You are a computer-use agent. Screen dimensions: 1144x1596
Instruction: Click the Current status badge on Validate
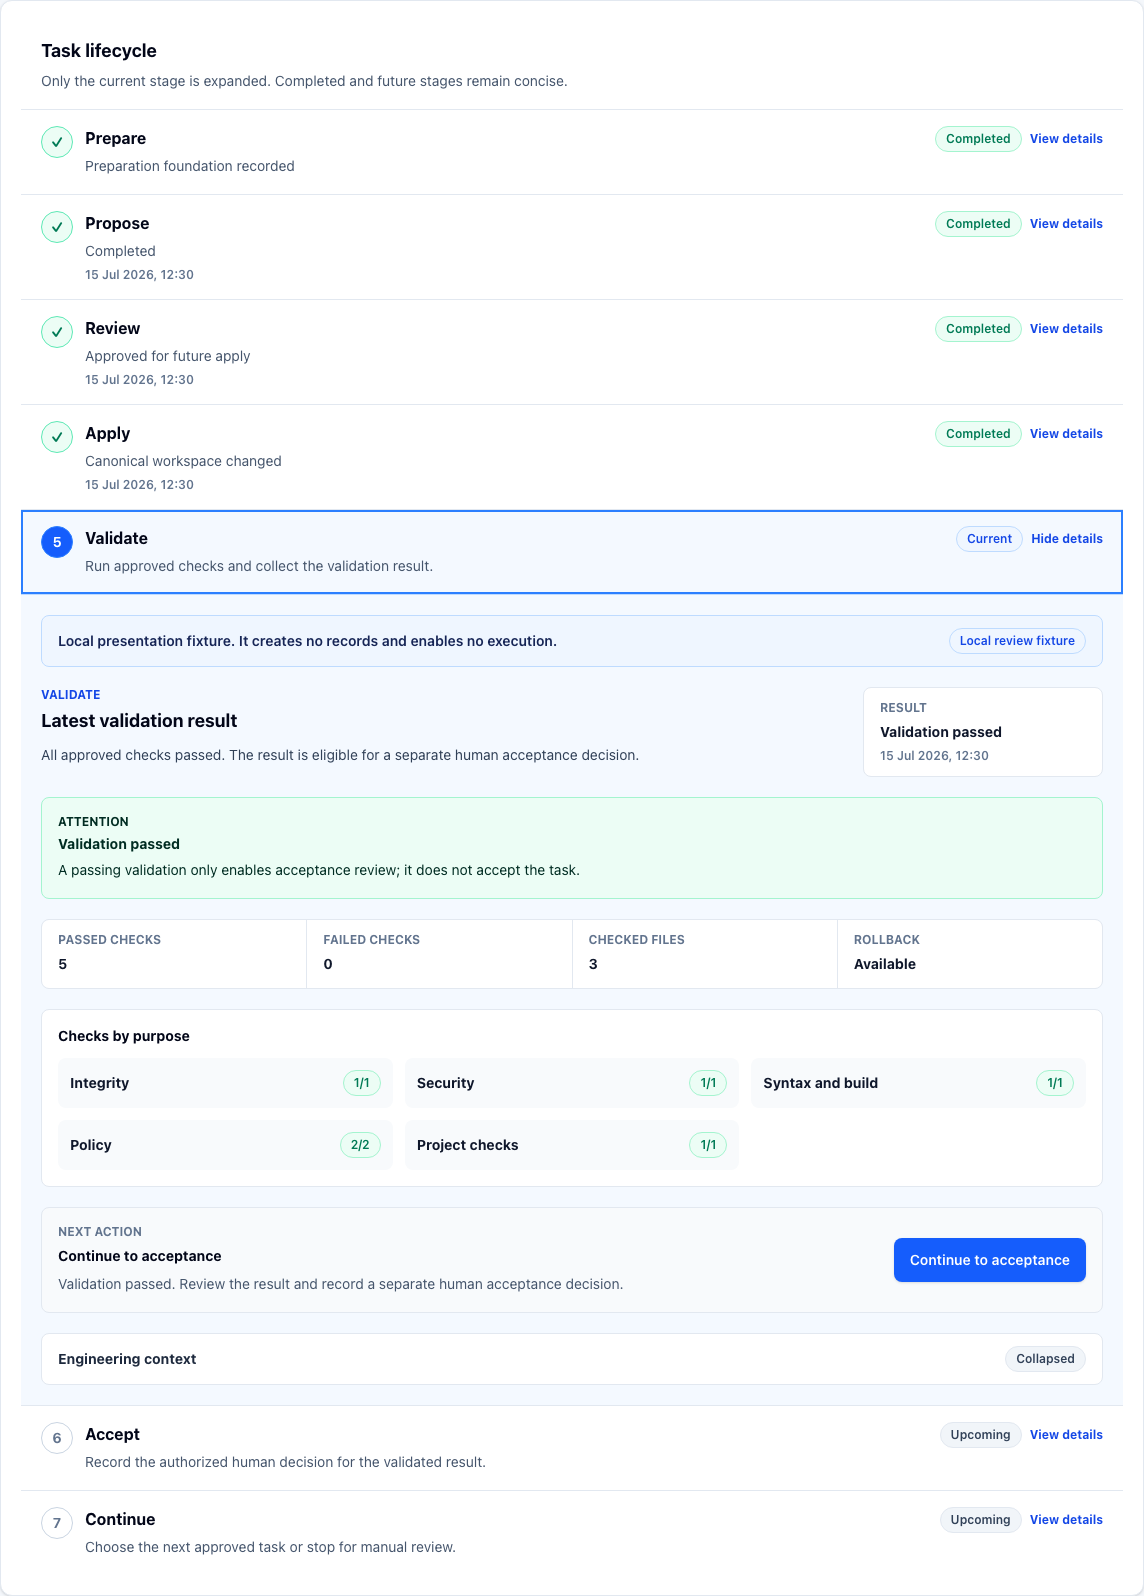(x=989, y=539)
